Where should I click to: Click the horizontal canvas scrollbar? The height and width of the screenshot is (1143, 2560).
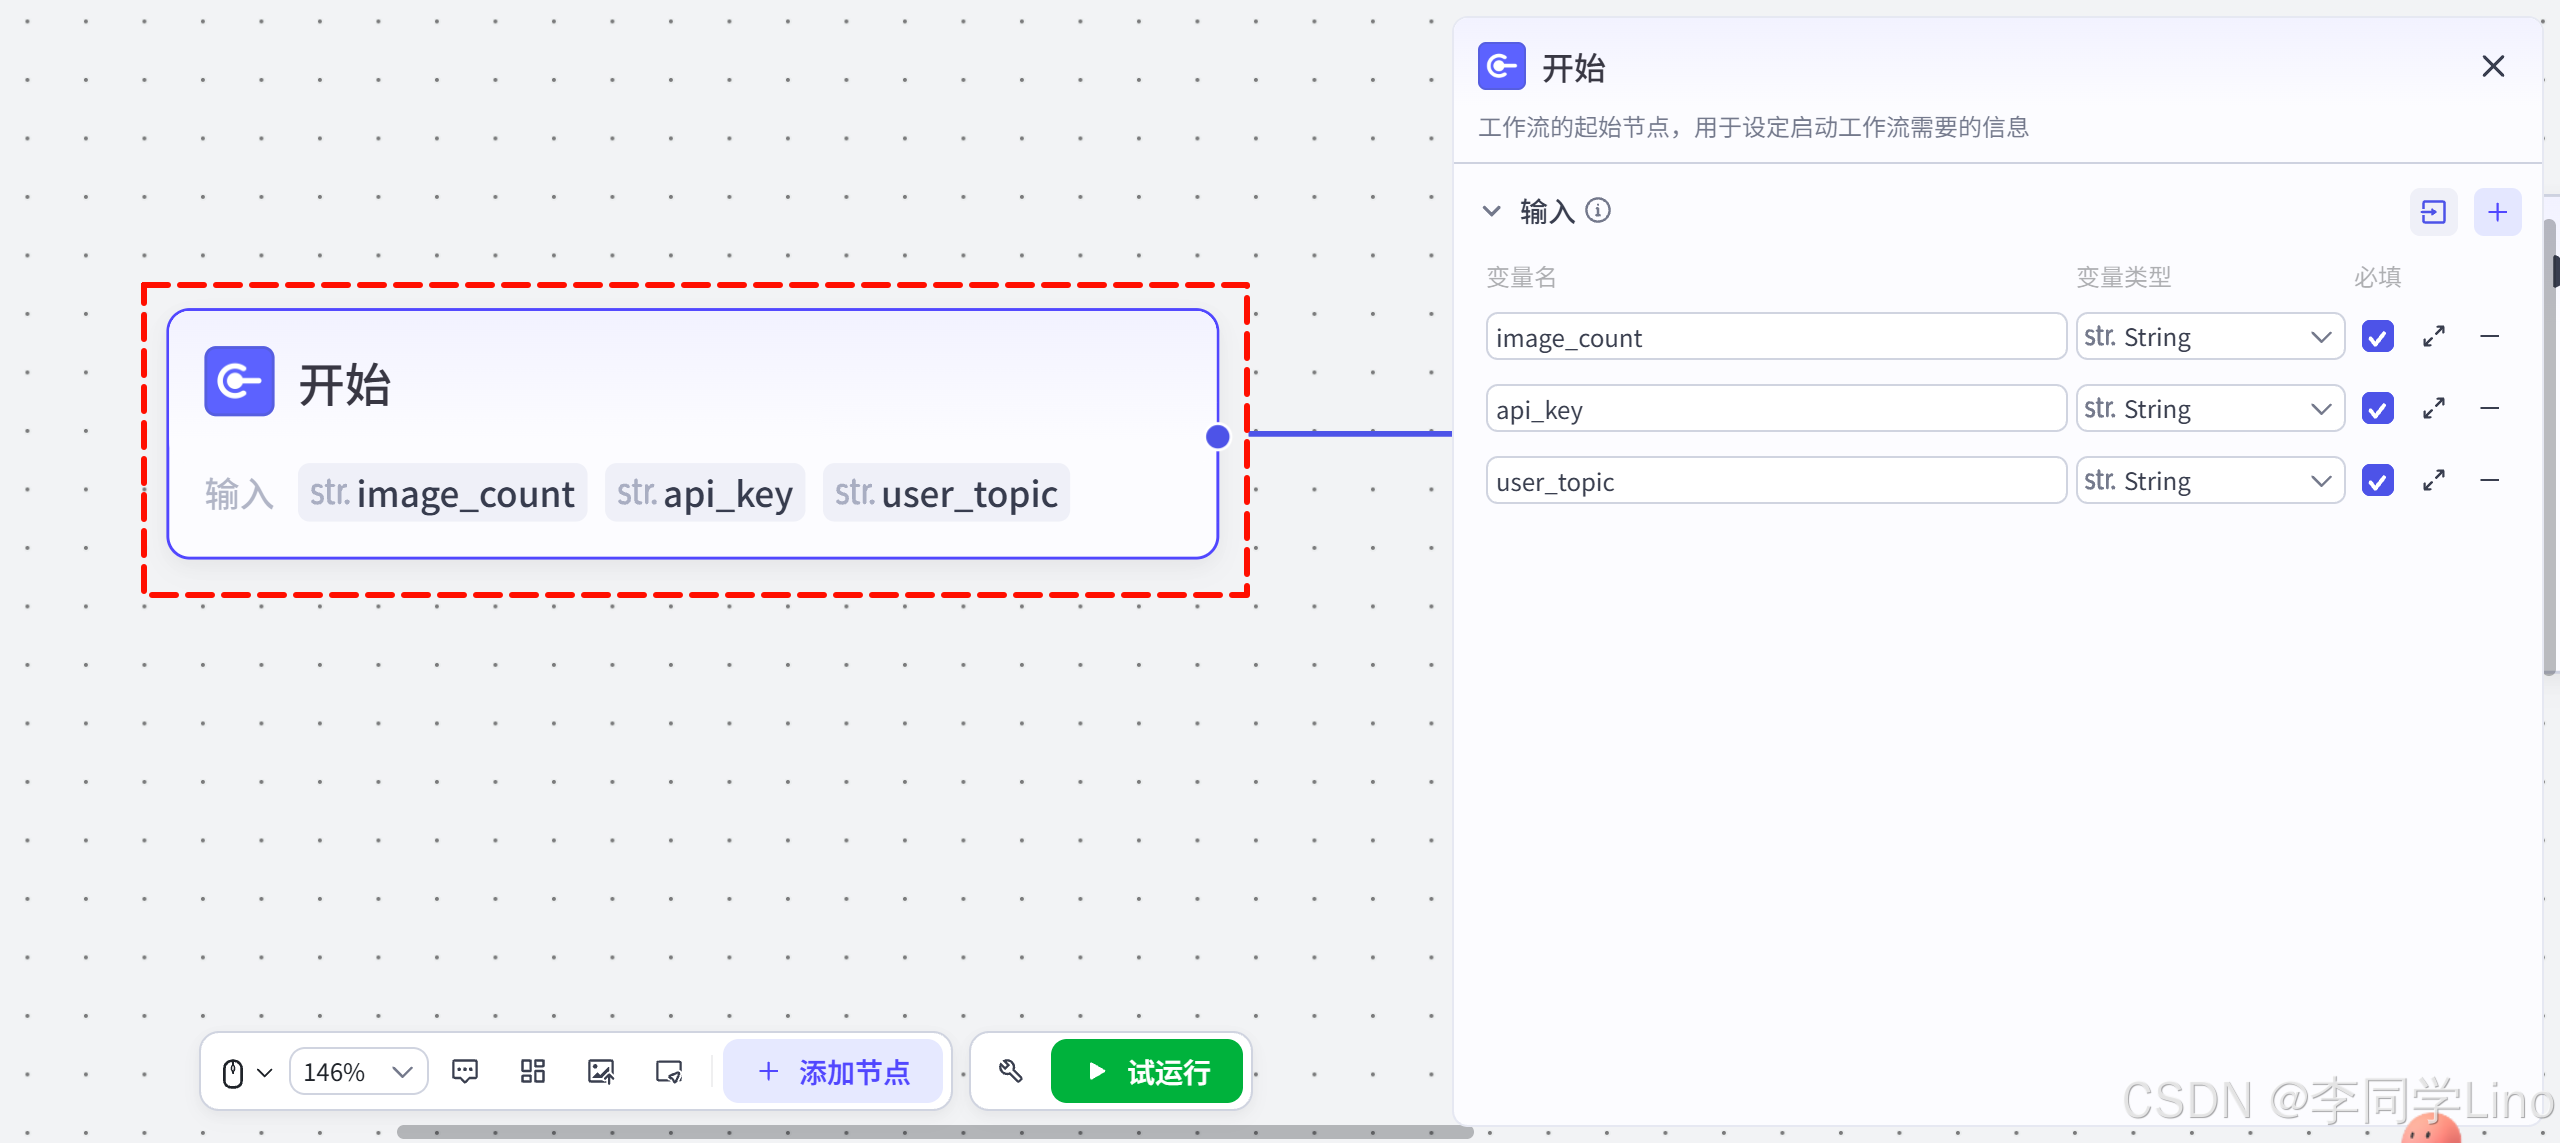pos(934,1132)
